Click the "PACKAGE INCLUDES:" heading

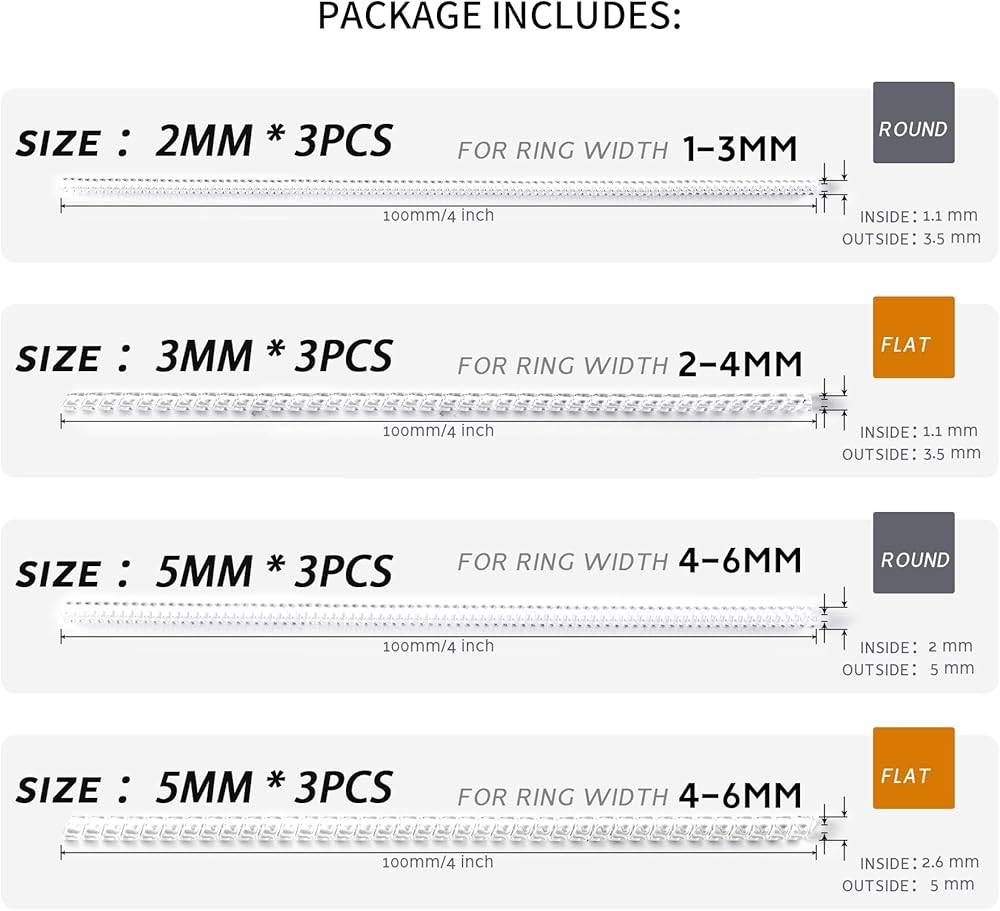499,17
